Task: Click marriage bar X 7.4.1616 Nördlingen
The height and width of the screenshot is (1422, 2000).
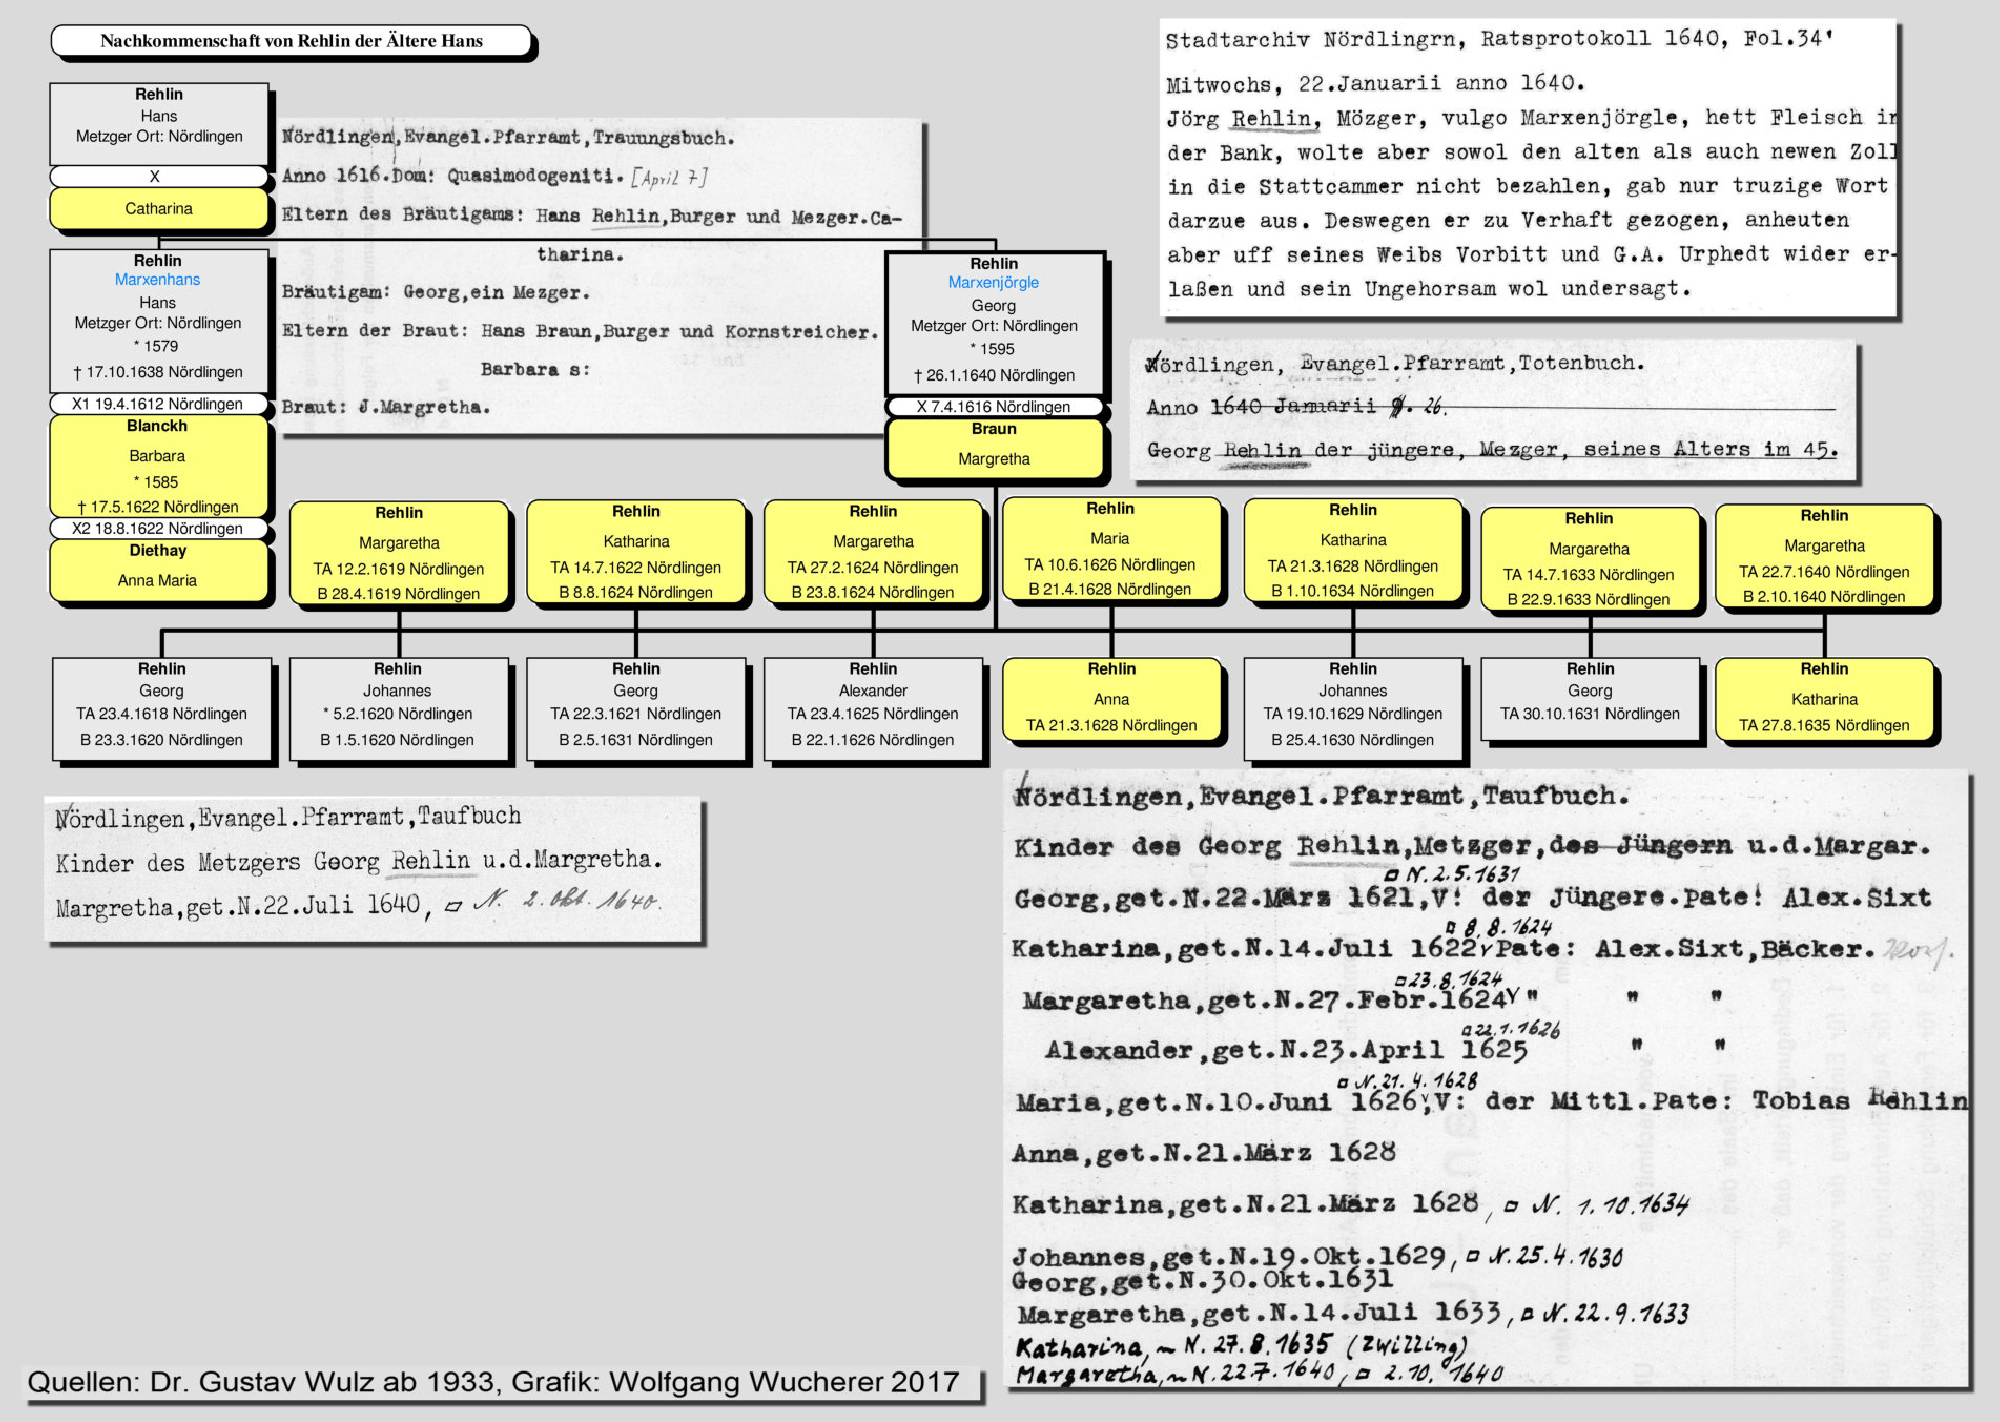Action: pos(993,407)
